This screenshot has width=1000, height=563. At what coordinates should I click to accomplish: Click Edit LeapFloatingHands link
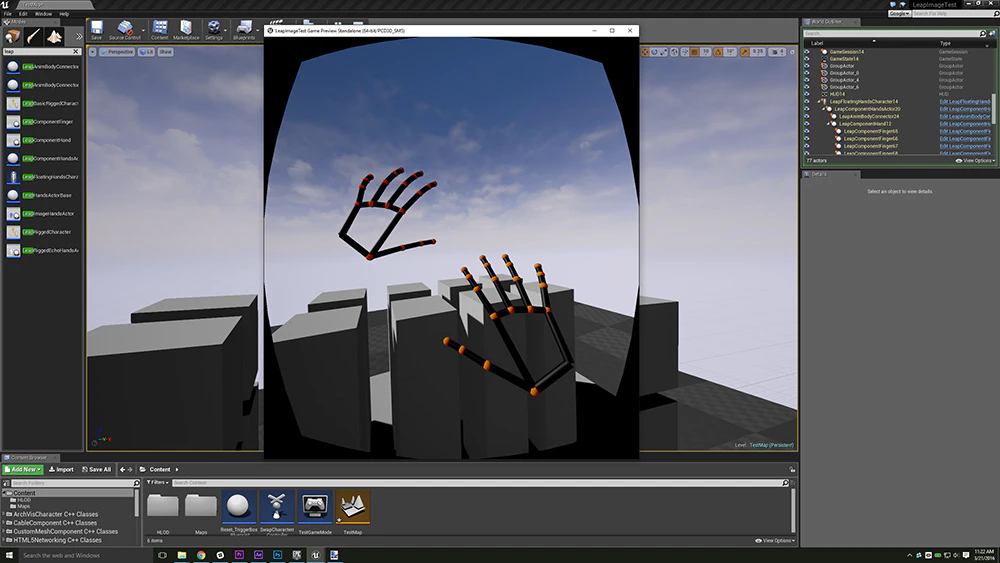965,101
